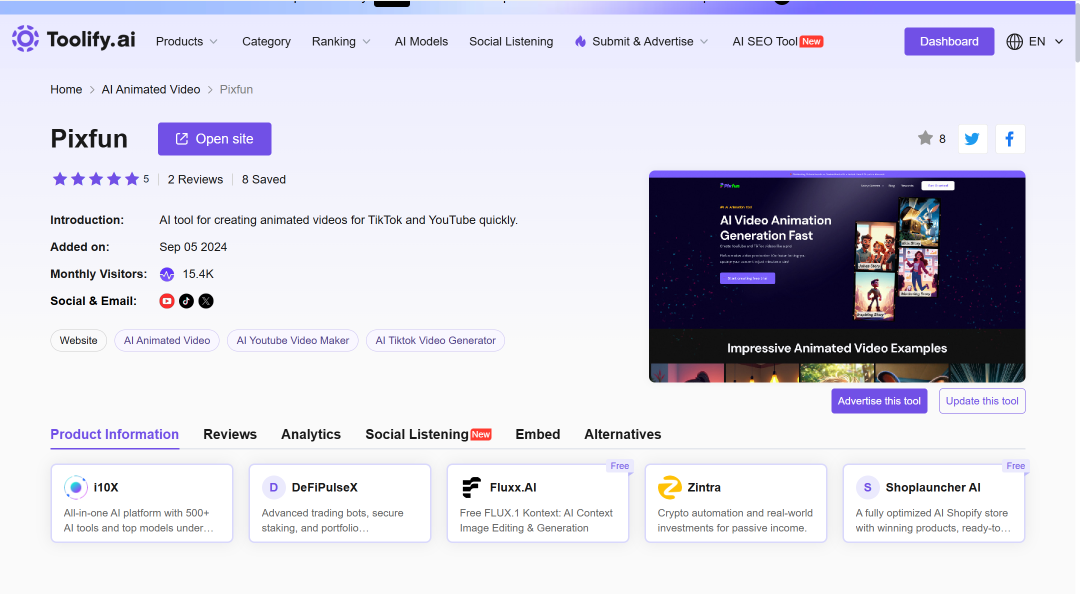Open the TikTok social icon
Image resolution: width=1080 pixels, height=594 pixels.
coord(187,301)
